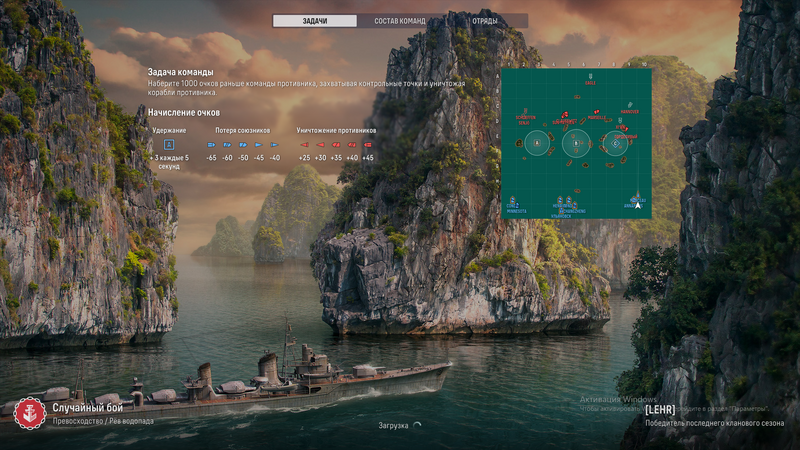The image size is (800, 450).
Task: Click the "+ 3 каждые 5 секунд" text
Action: 169,162
